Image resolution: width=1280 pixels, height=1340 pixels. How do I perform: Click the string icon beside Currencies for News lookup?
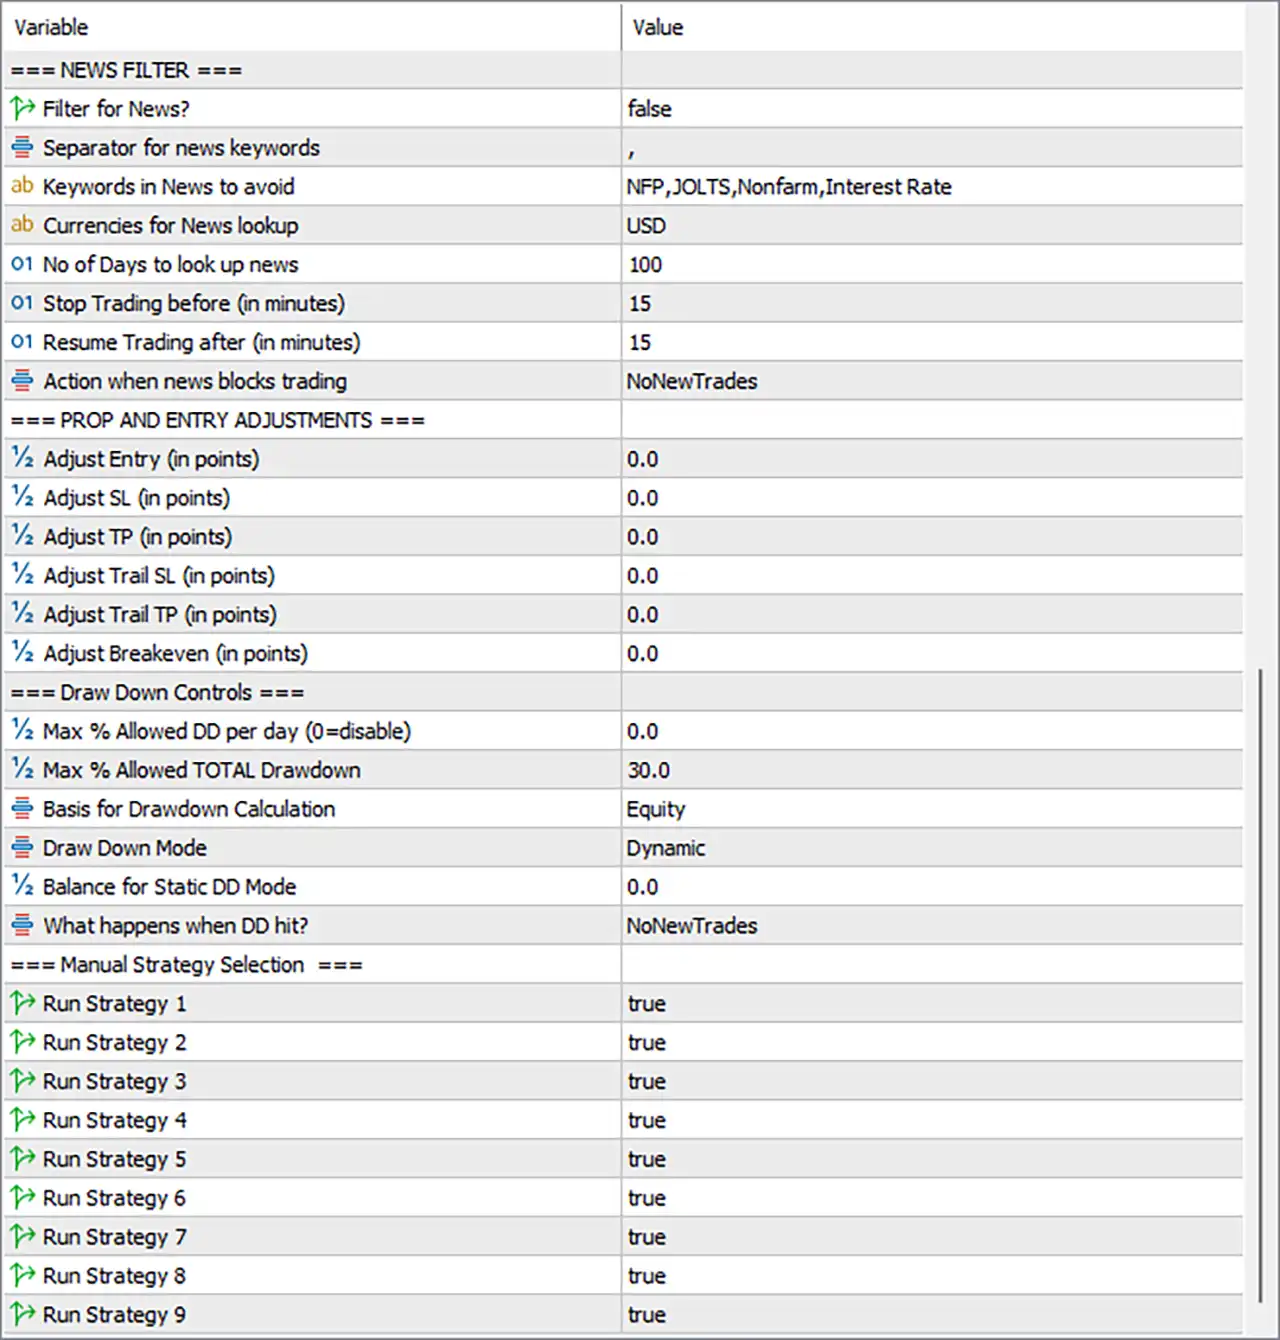22,225
